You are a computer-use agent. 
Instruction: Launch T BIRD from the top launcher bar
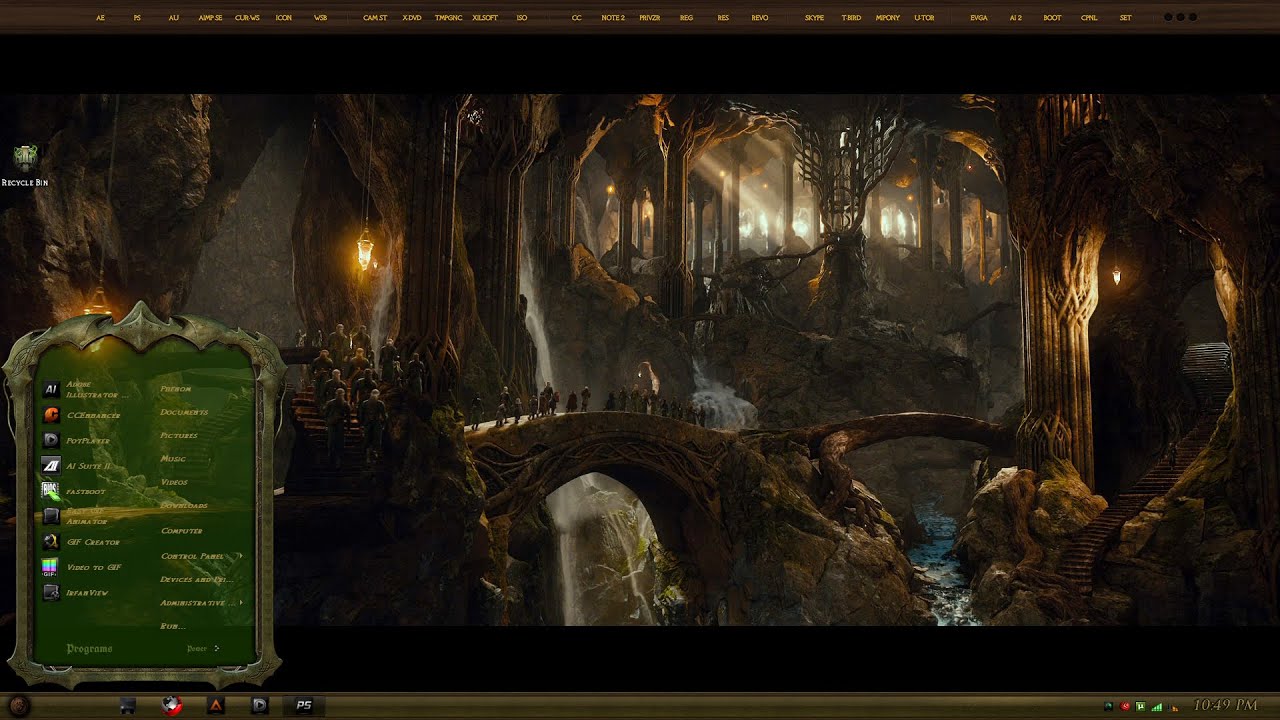pos(851,18)
